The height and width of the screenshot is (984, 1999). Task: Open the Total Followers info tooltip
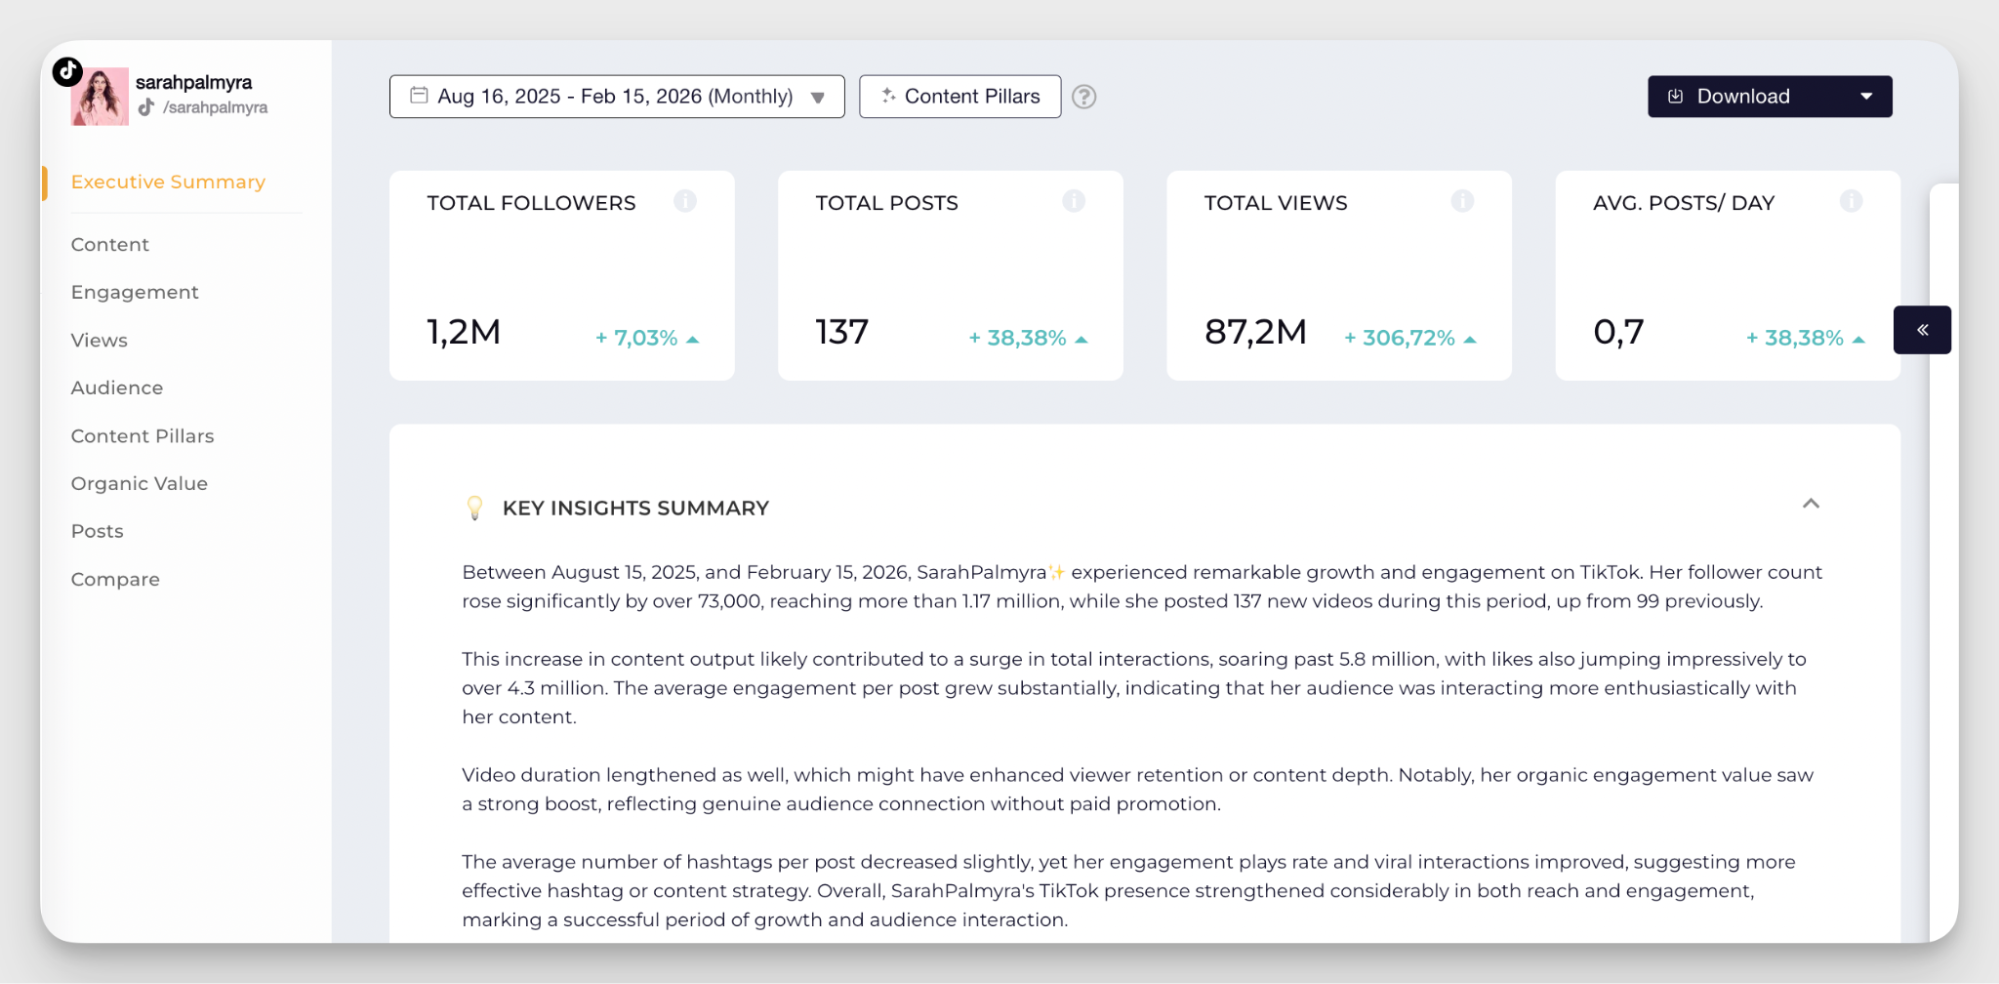(686, 201)
